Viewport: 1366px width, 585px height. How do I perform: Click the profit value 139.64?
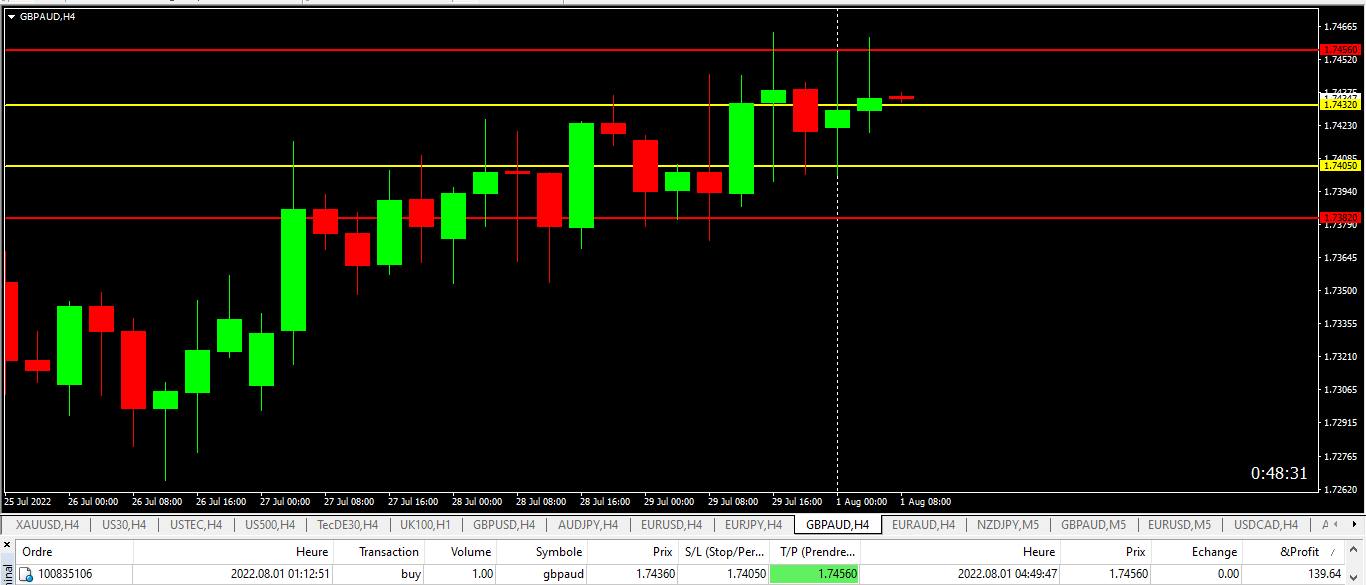point(1324,574)
